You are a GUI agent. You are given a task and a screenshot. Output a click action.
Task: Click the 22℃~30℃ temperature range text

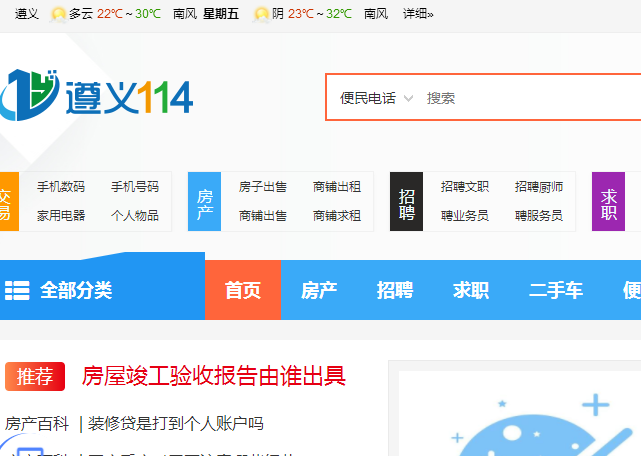click(129, 14)
